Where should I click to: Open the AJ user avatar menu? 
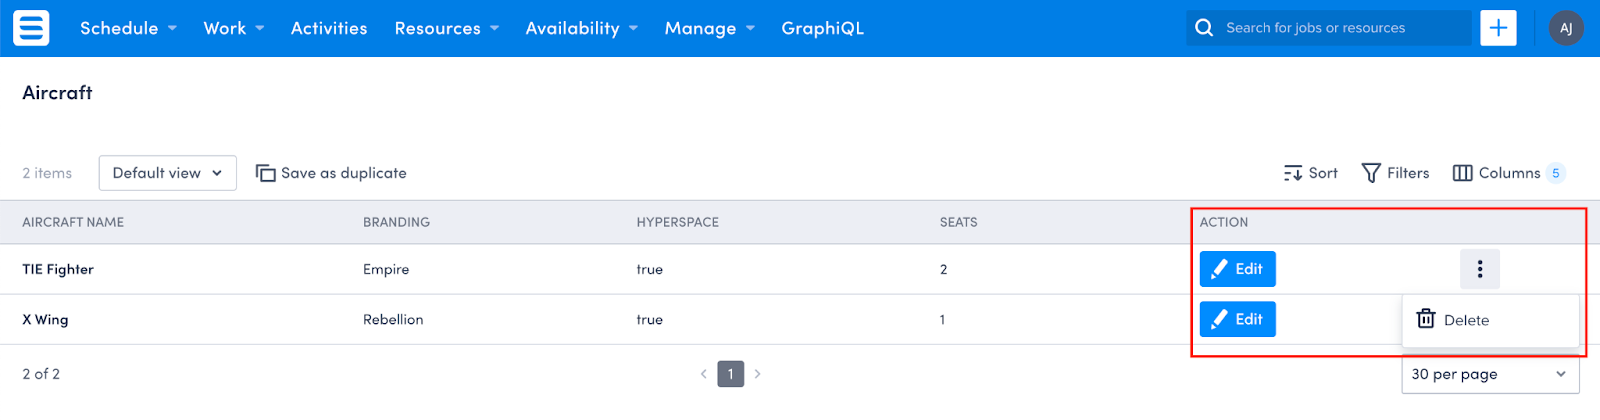coord(1566,28)
